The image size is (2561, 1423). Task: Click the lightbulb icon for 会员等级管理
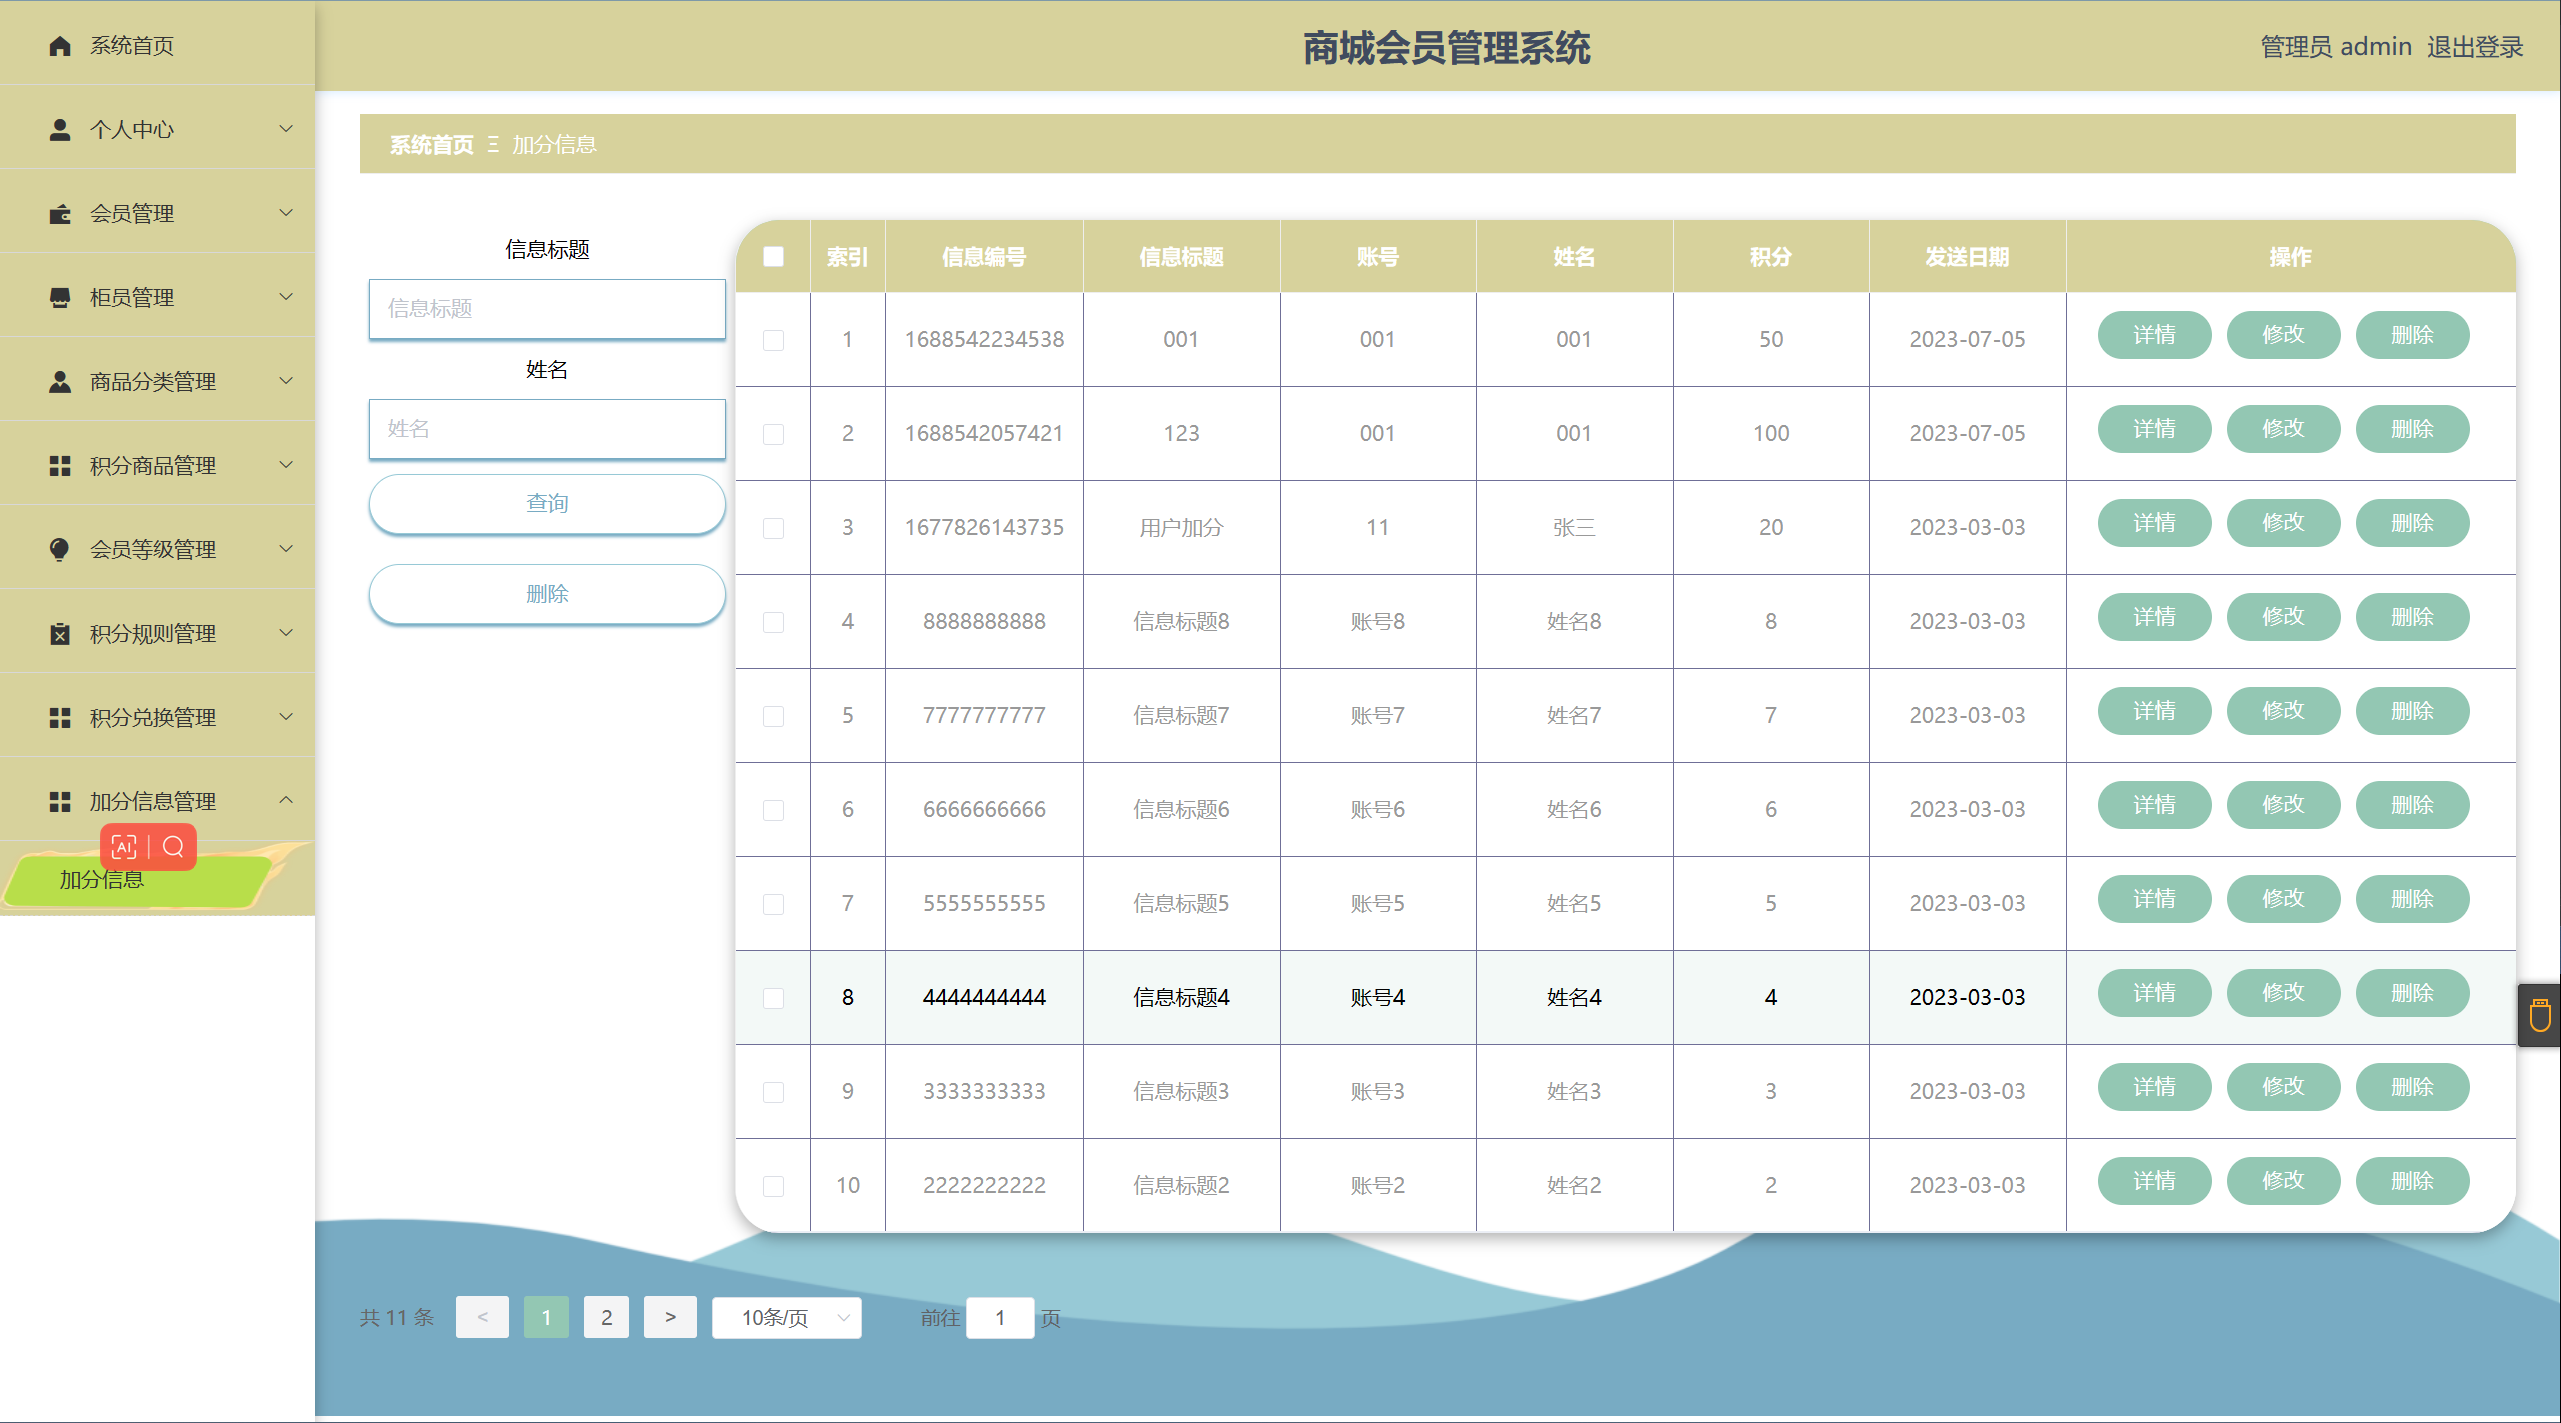60,550
